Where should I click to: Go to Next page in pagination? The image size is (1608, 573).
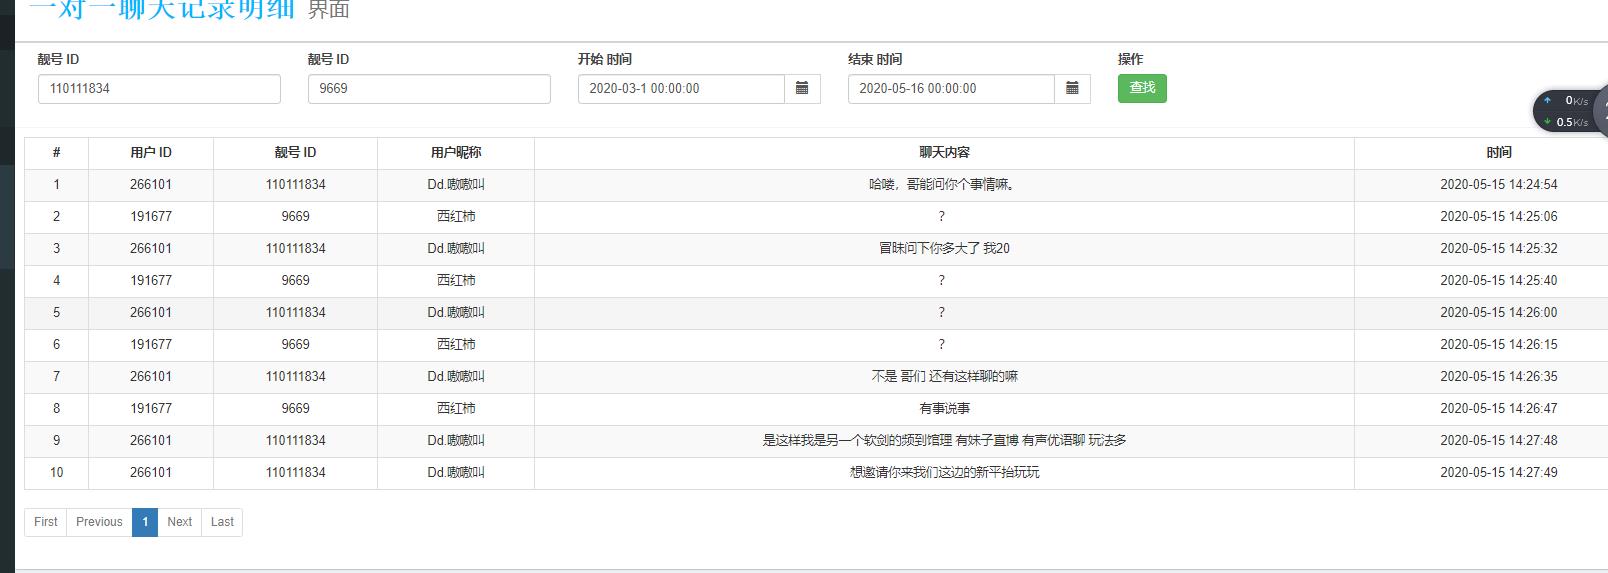pyautogui.click(x=180, y=522)
